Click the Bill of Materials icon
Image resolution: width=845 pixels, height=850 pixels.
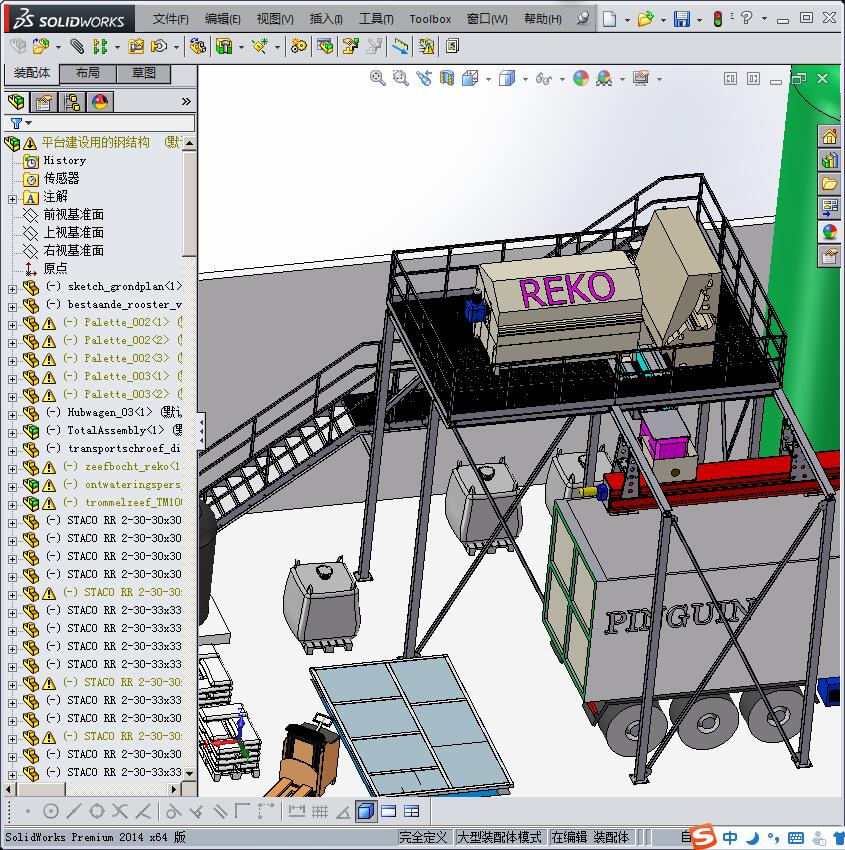coord(325,46)
